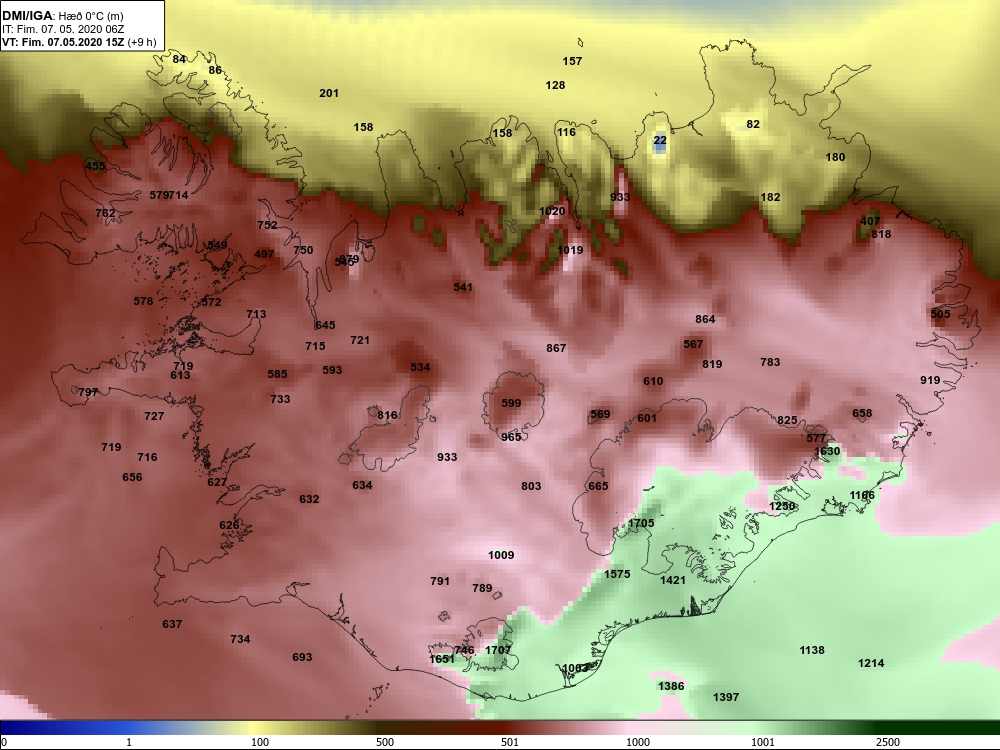Click the 100 label on the color scale
The width and height of the screenshot is (1000, 750).
tap(260, 742)
